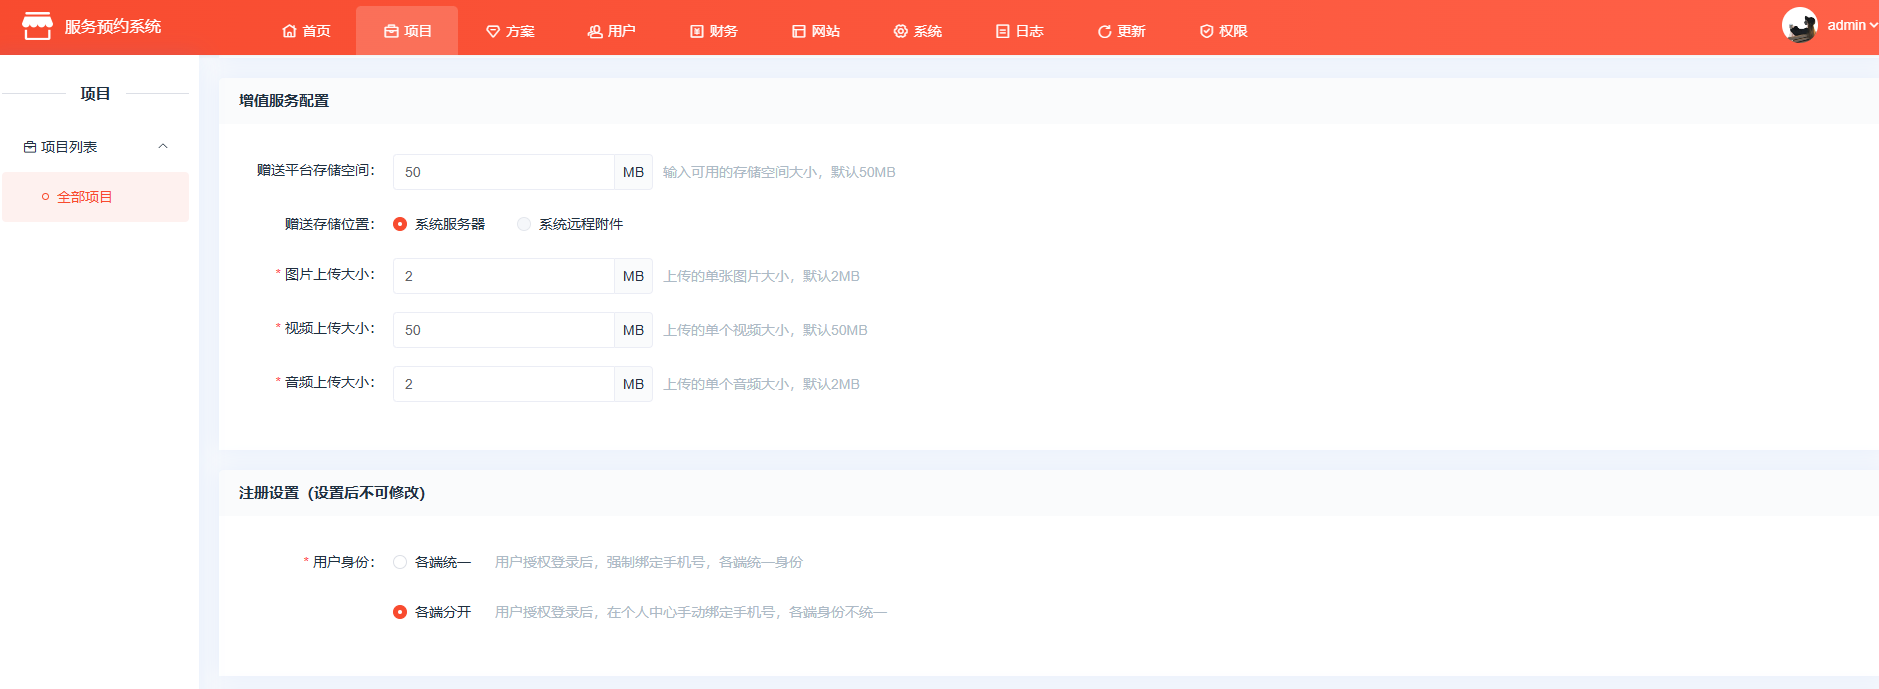Collapse the 项目列表 sidebar group
Screen dimensions: 1879x689
coord(163,147)
